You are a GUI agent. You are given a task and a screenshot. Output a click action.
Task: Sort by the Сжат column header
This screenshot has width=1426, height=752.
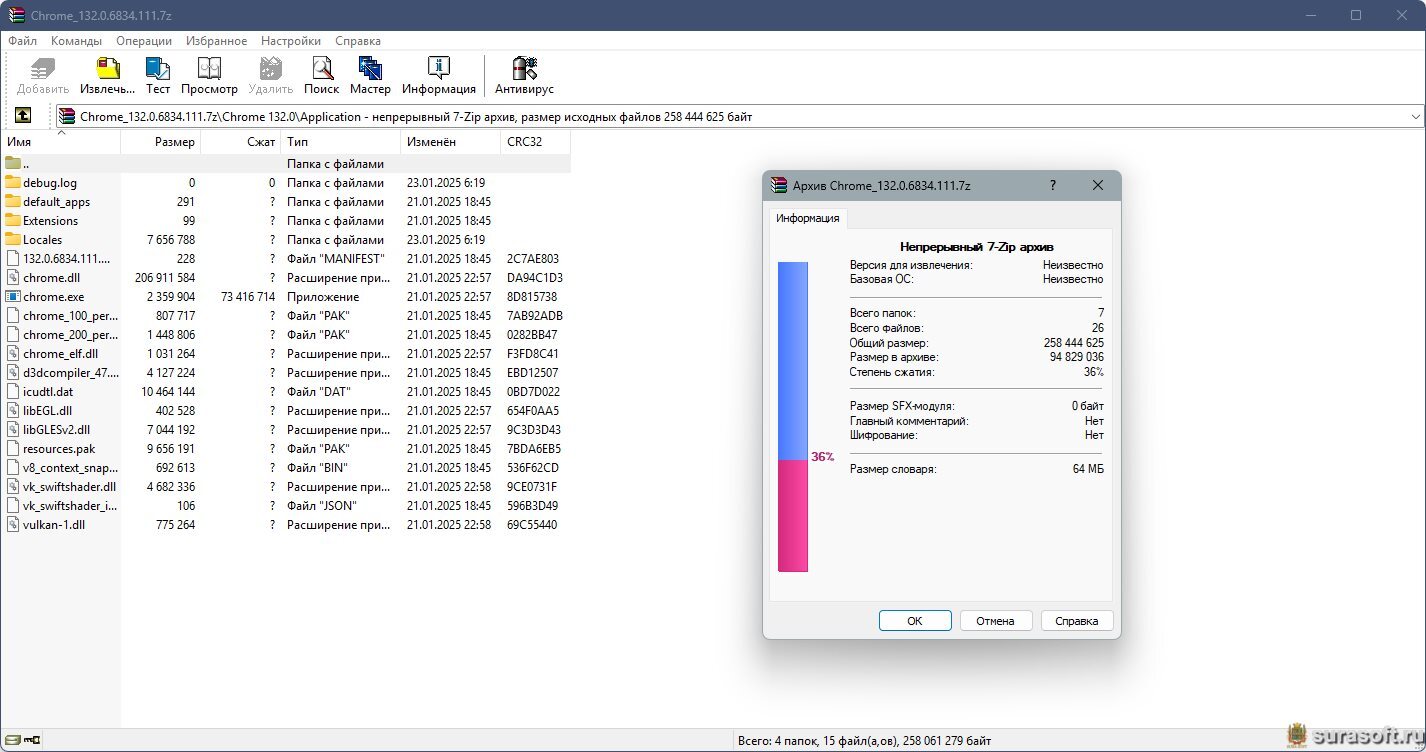point(241,142)
